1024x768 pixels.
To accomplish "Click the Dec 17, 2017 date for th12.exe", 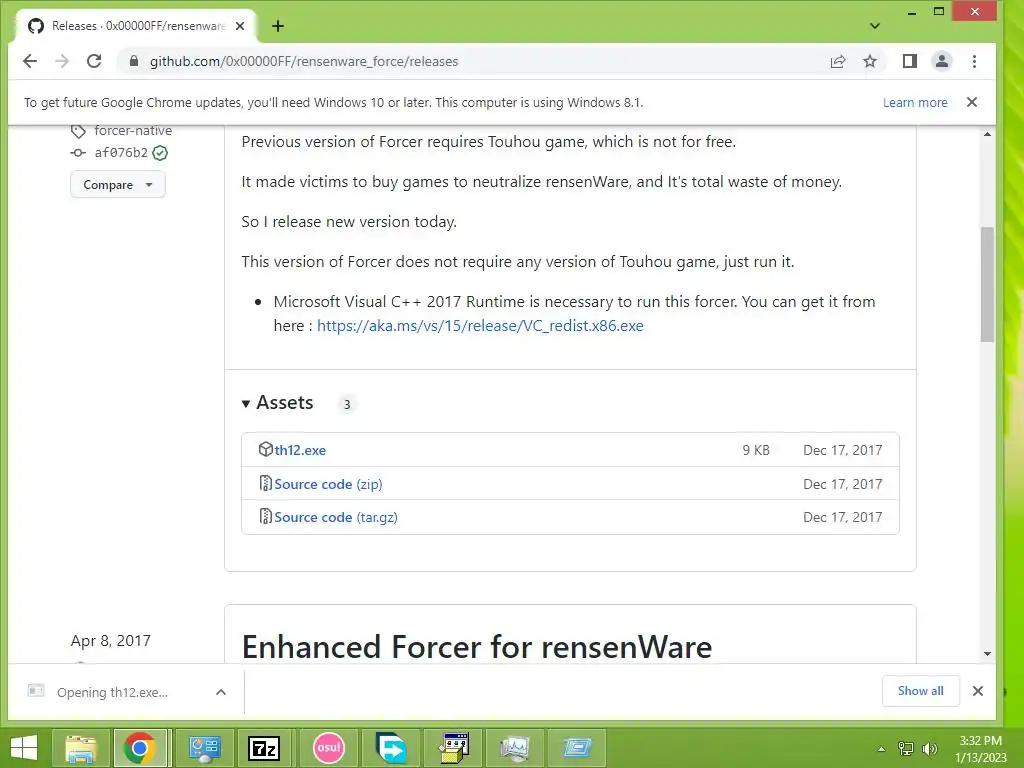I will (x=842, y=450).
